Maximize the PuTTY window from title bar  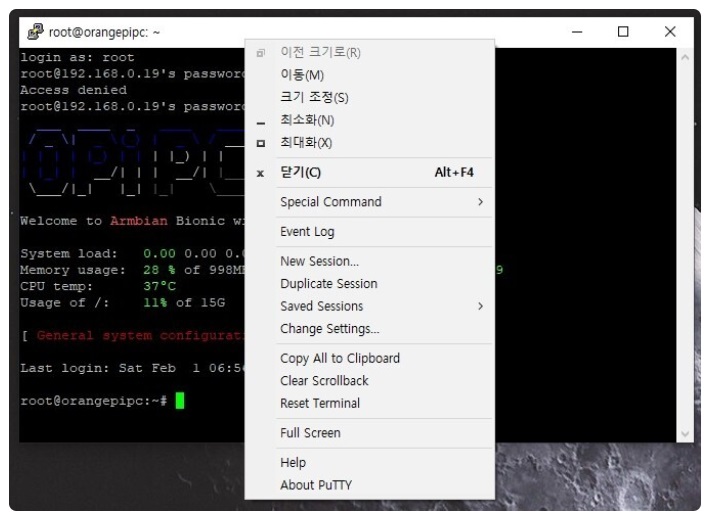click(623, 32)
